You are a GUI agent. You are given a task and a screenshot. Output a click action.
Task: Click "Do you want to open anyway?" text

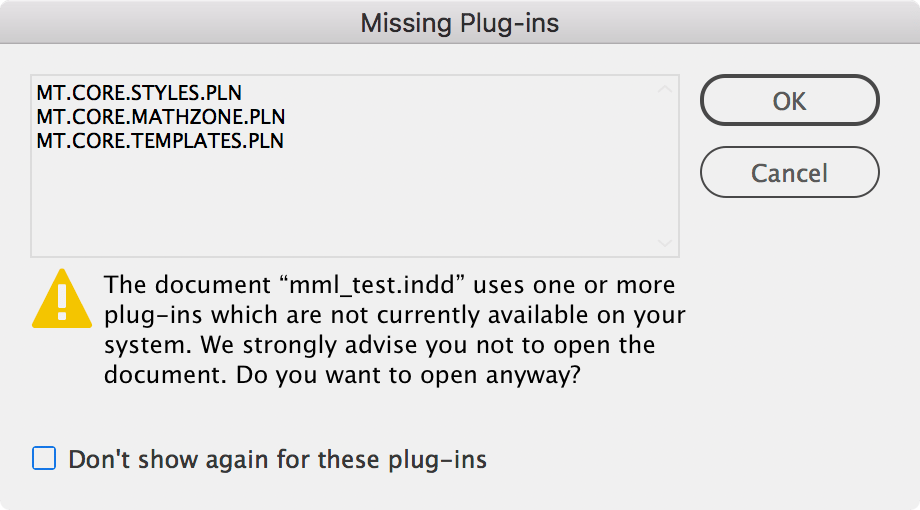coord(408,375)
